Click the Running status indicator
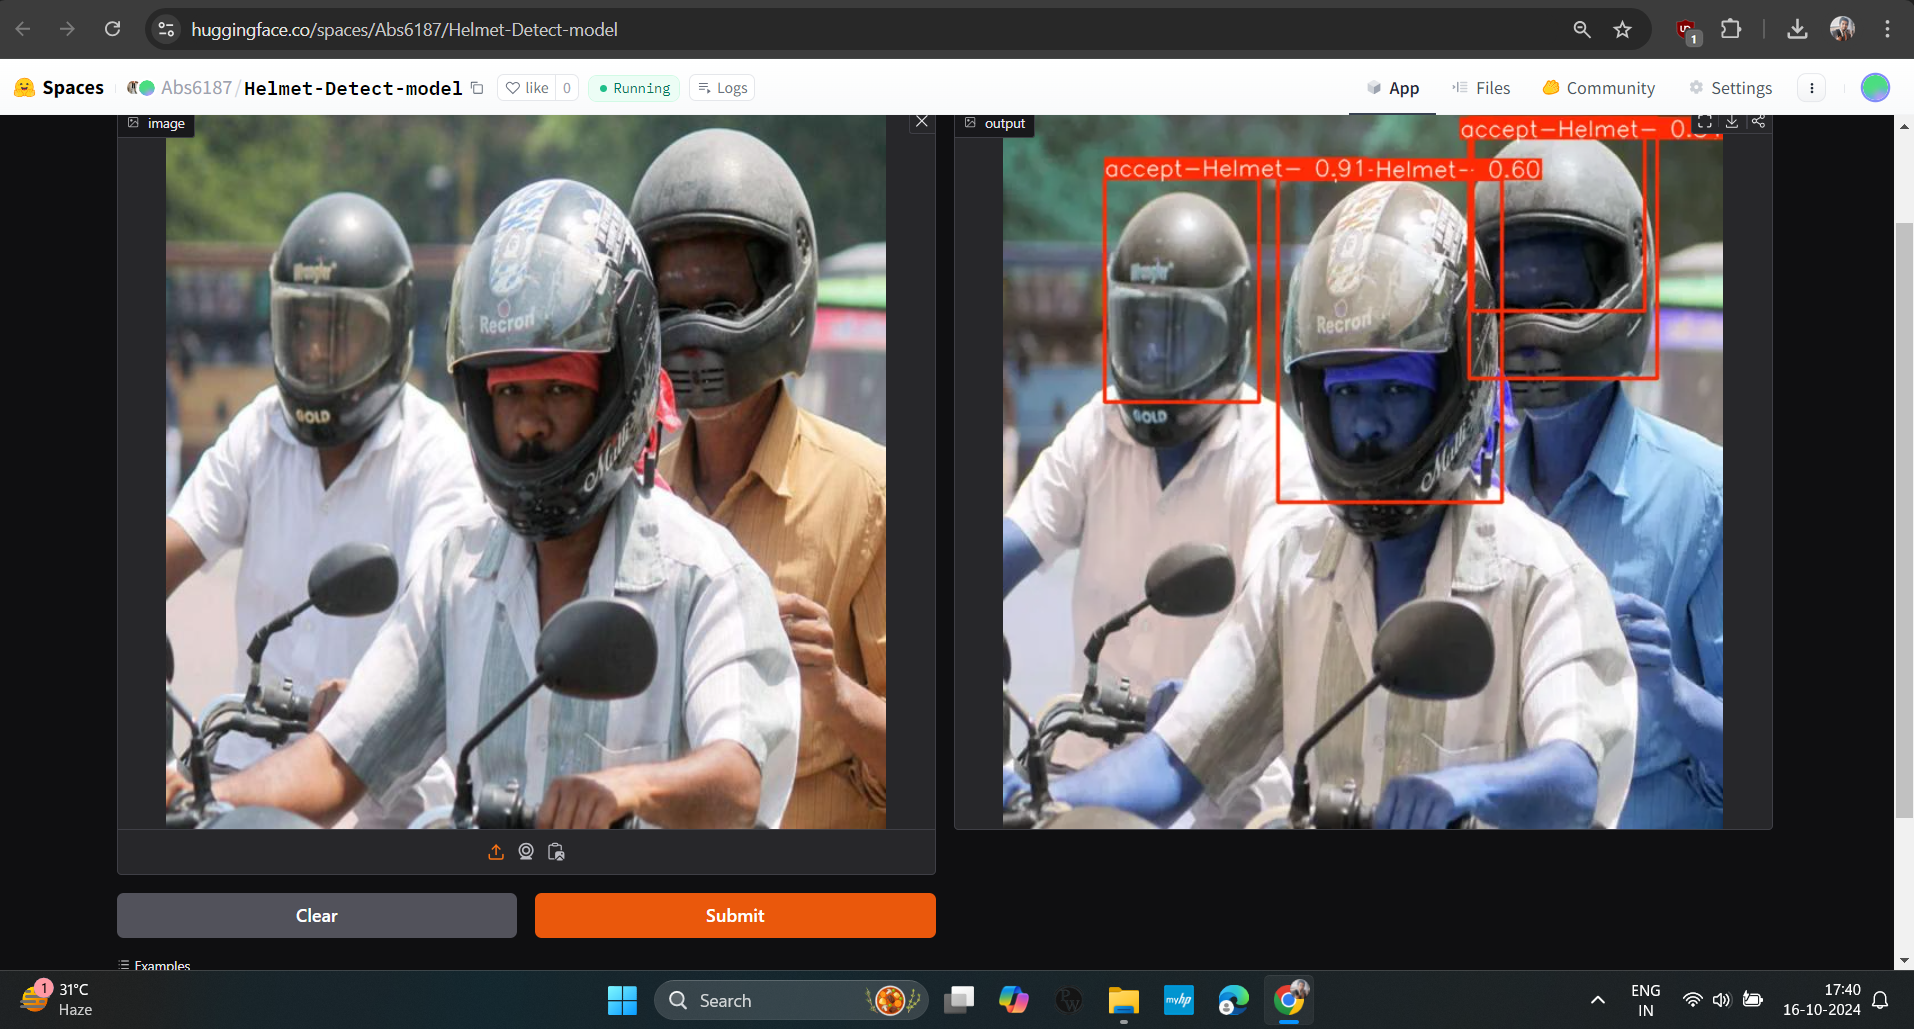This screenshot has height=1029, width=1914. coord(633,88)
